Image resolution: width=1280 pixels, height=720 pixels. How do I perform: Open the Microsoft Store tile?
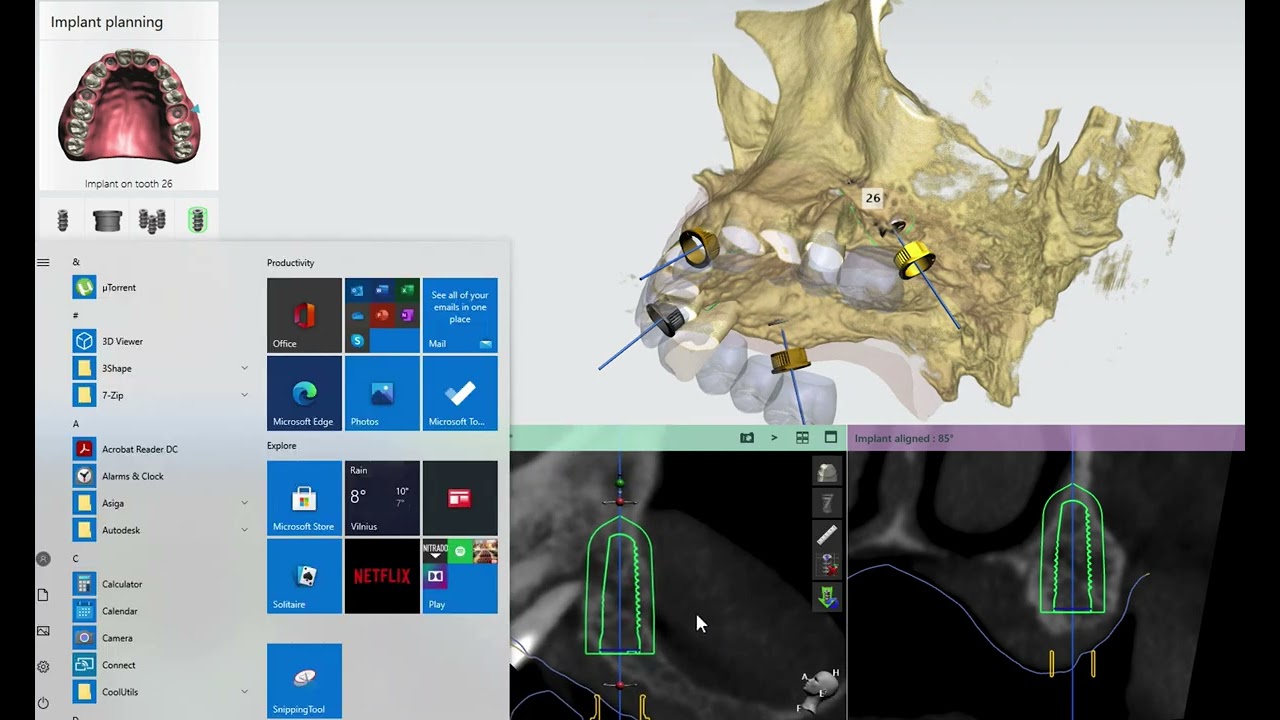point(305,498)
